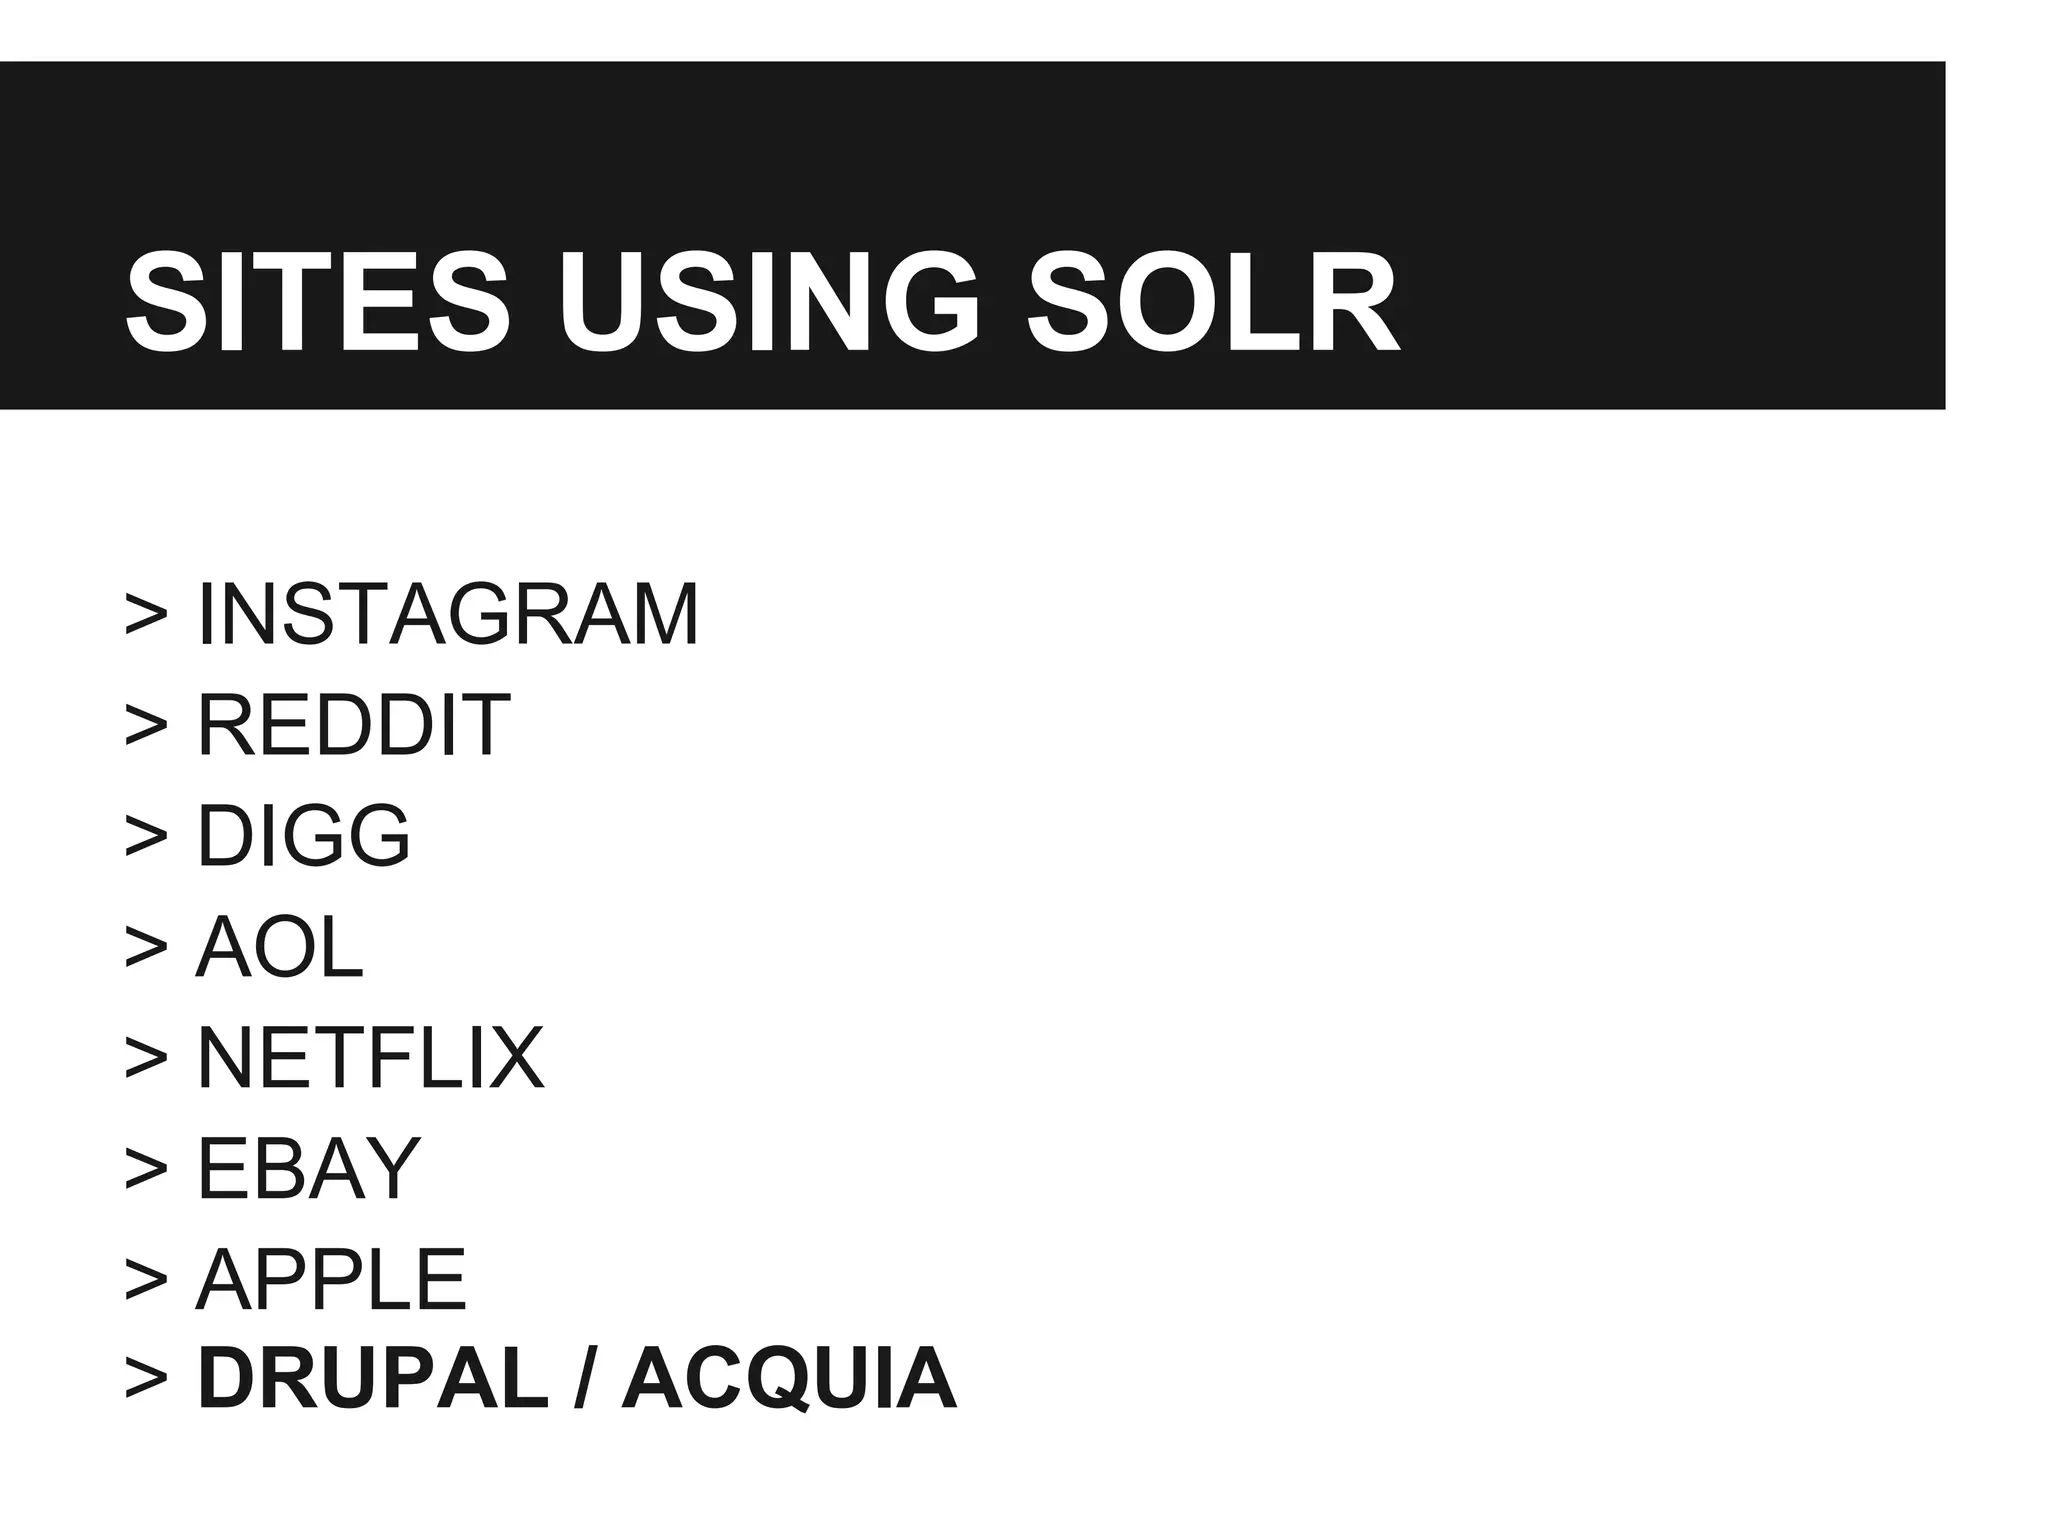Select the APPLE list entry
This screenshot has width=2048, height=1536.
pos(331,1279)
